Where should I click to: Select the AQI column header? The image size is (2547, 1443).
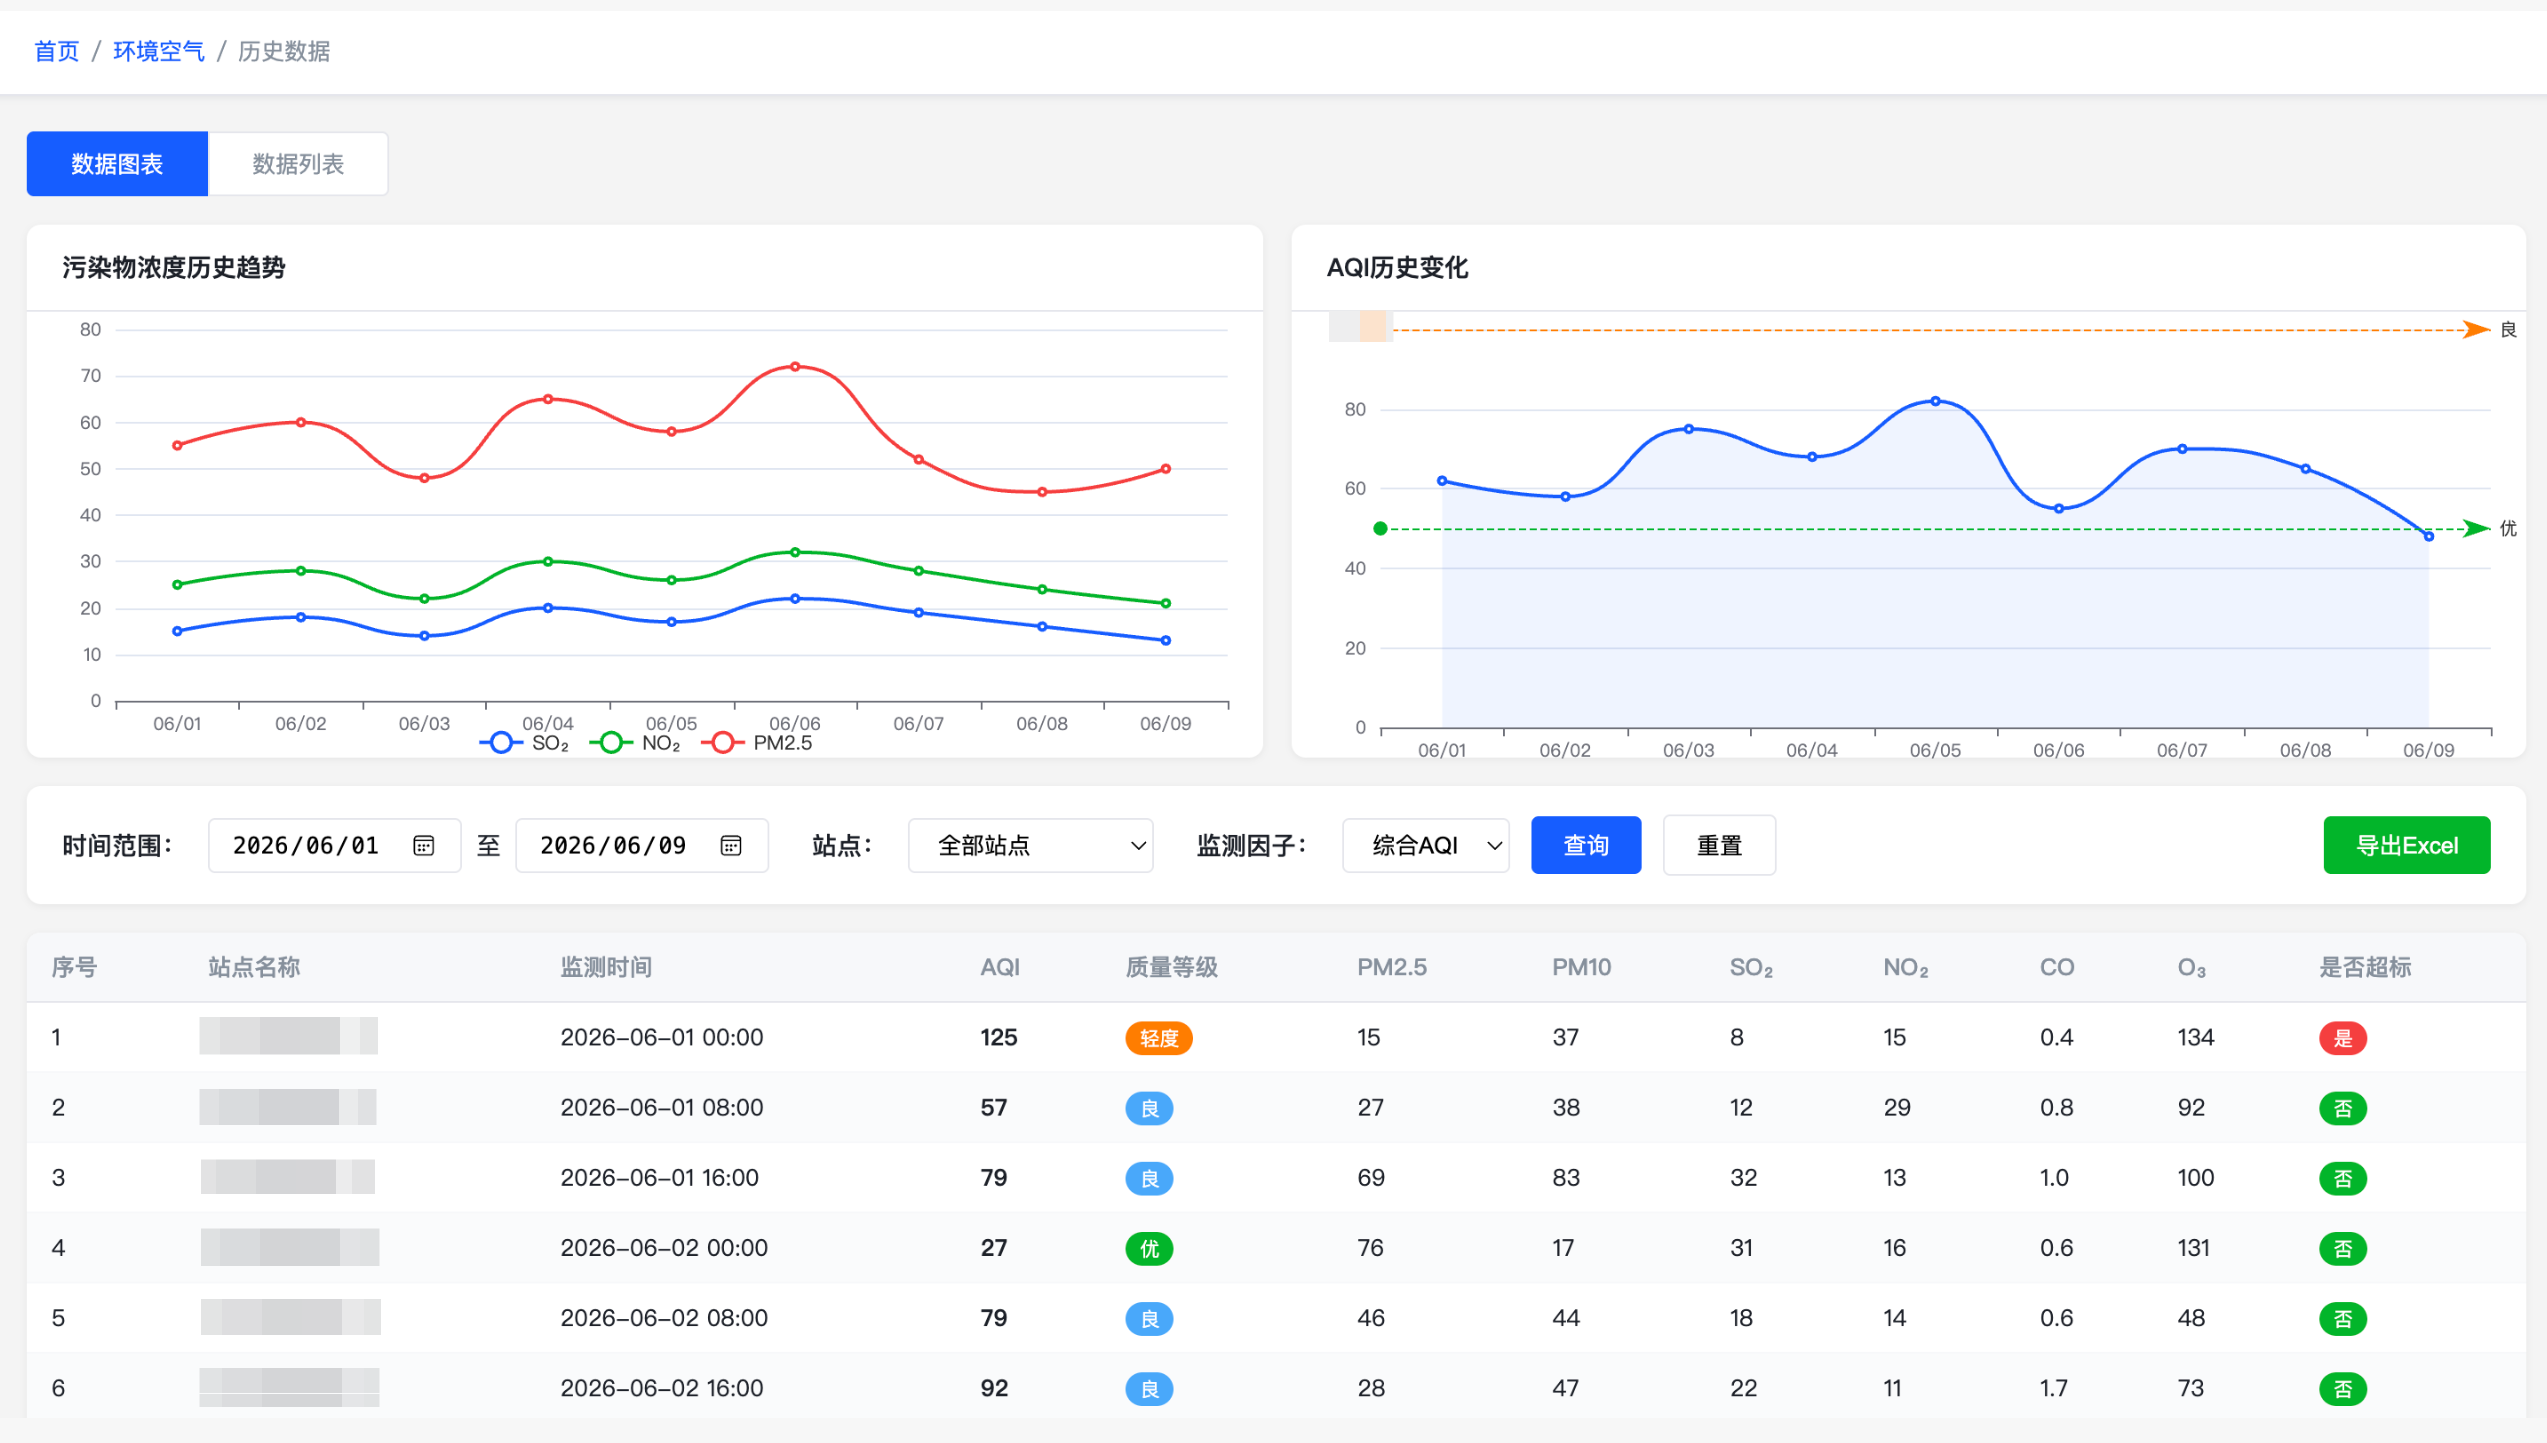(1000, 967)
